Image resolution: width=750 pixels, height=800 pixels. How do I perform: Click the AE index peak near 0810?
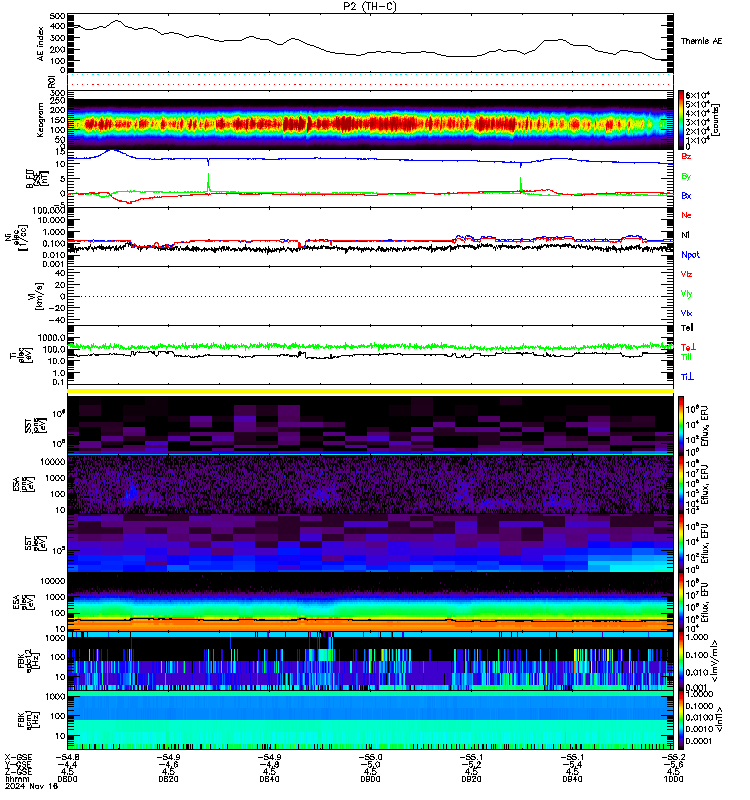[117, 21]
